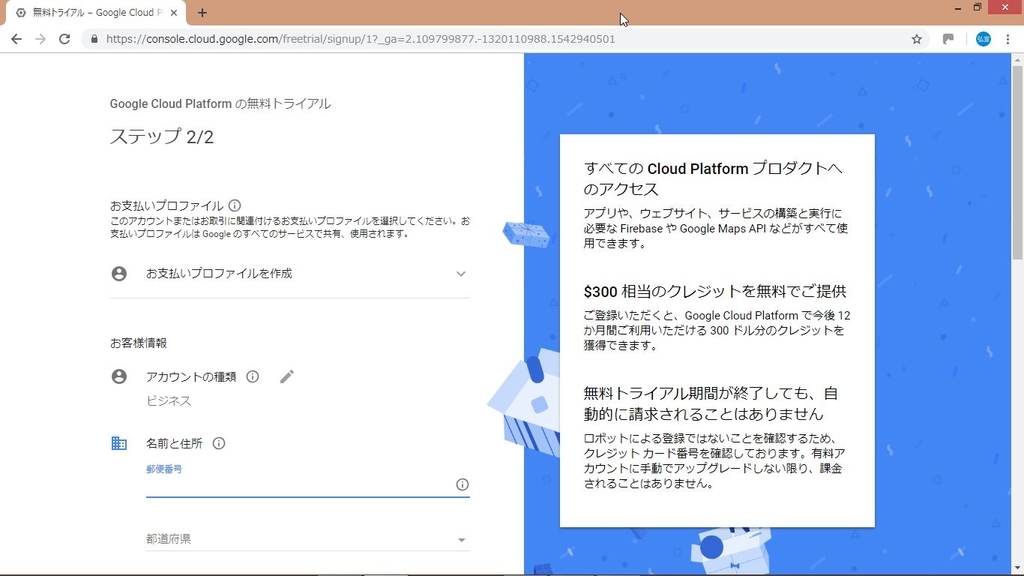Click the info icon inside the 郵便番号 field

[462, 484]
